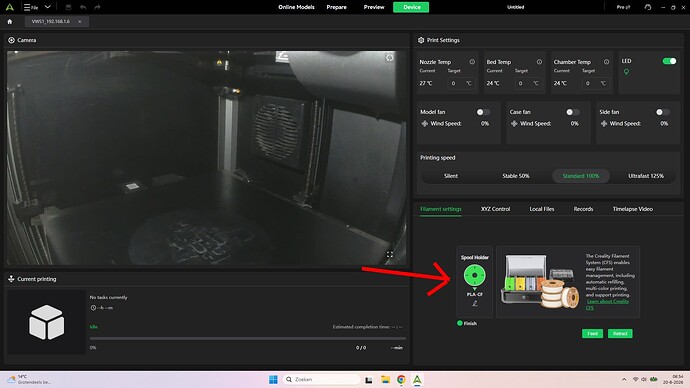Set the Chamber Temp target field

pos(596,83)
